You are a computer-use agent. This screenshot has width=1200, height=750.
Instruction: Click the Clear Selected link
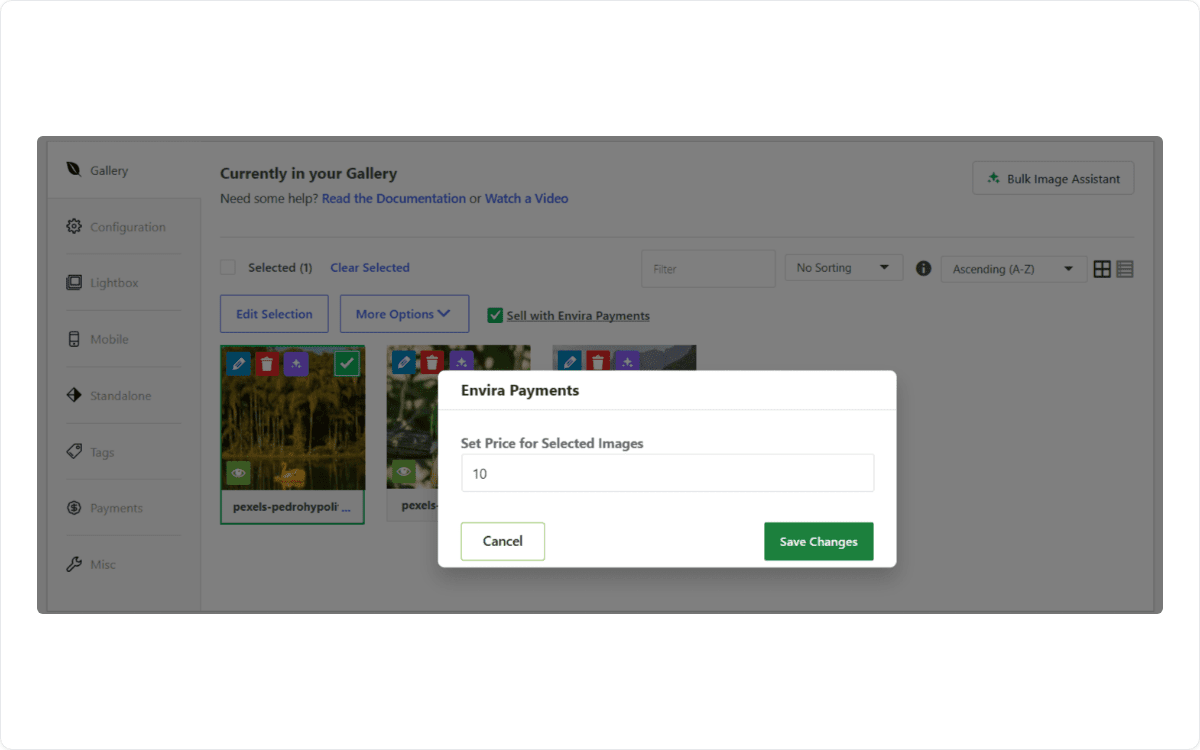click(370, 268)
